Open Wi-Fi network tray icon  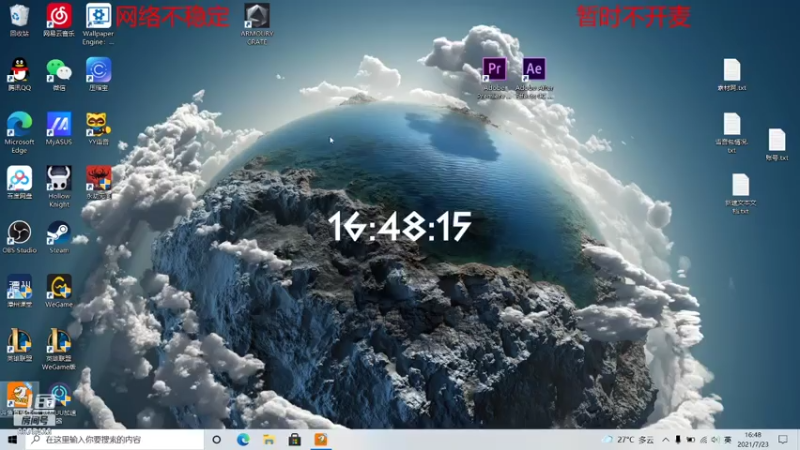pyautogui.click(x=703, y=439)
